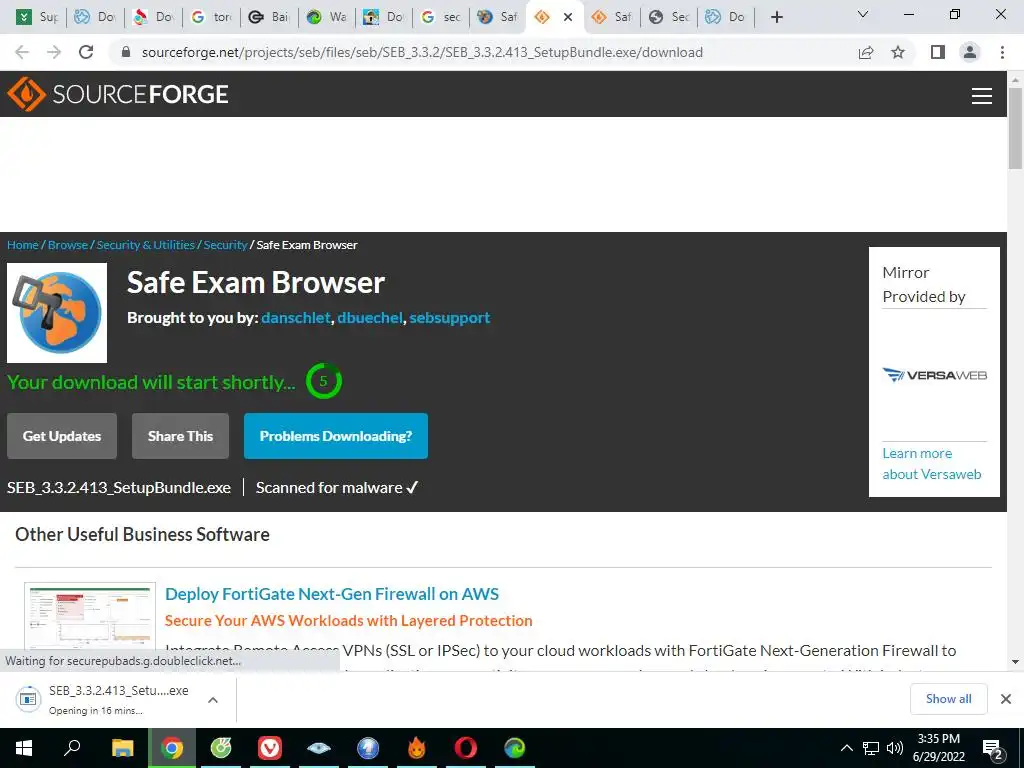Screen dimensions: 1024x768
Task: Open File Explorer from the taskbar
Action: [122, 748]
